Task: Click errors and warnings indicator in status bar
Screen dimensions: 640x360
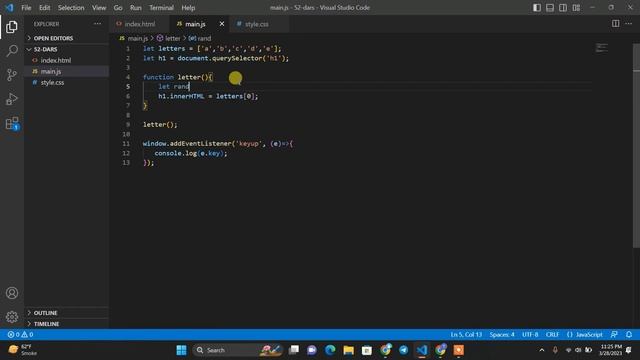Action: pos(20,334)
